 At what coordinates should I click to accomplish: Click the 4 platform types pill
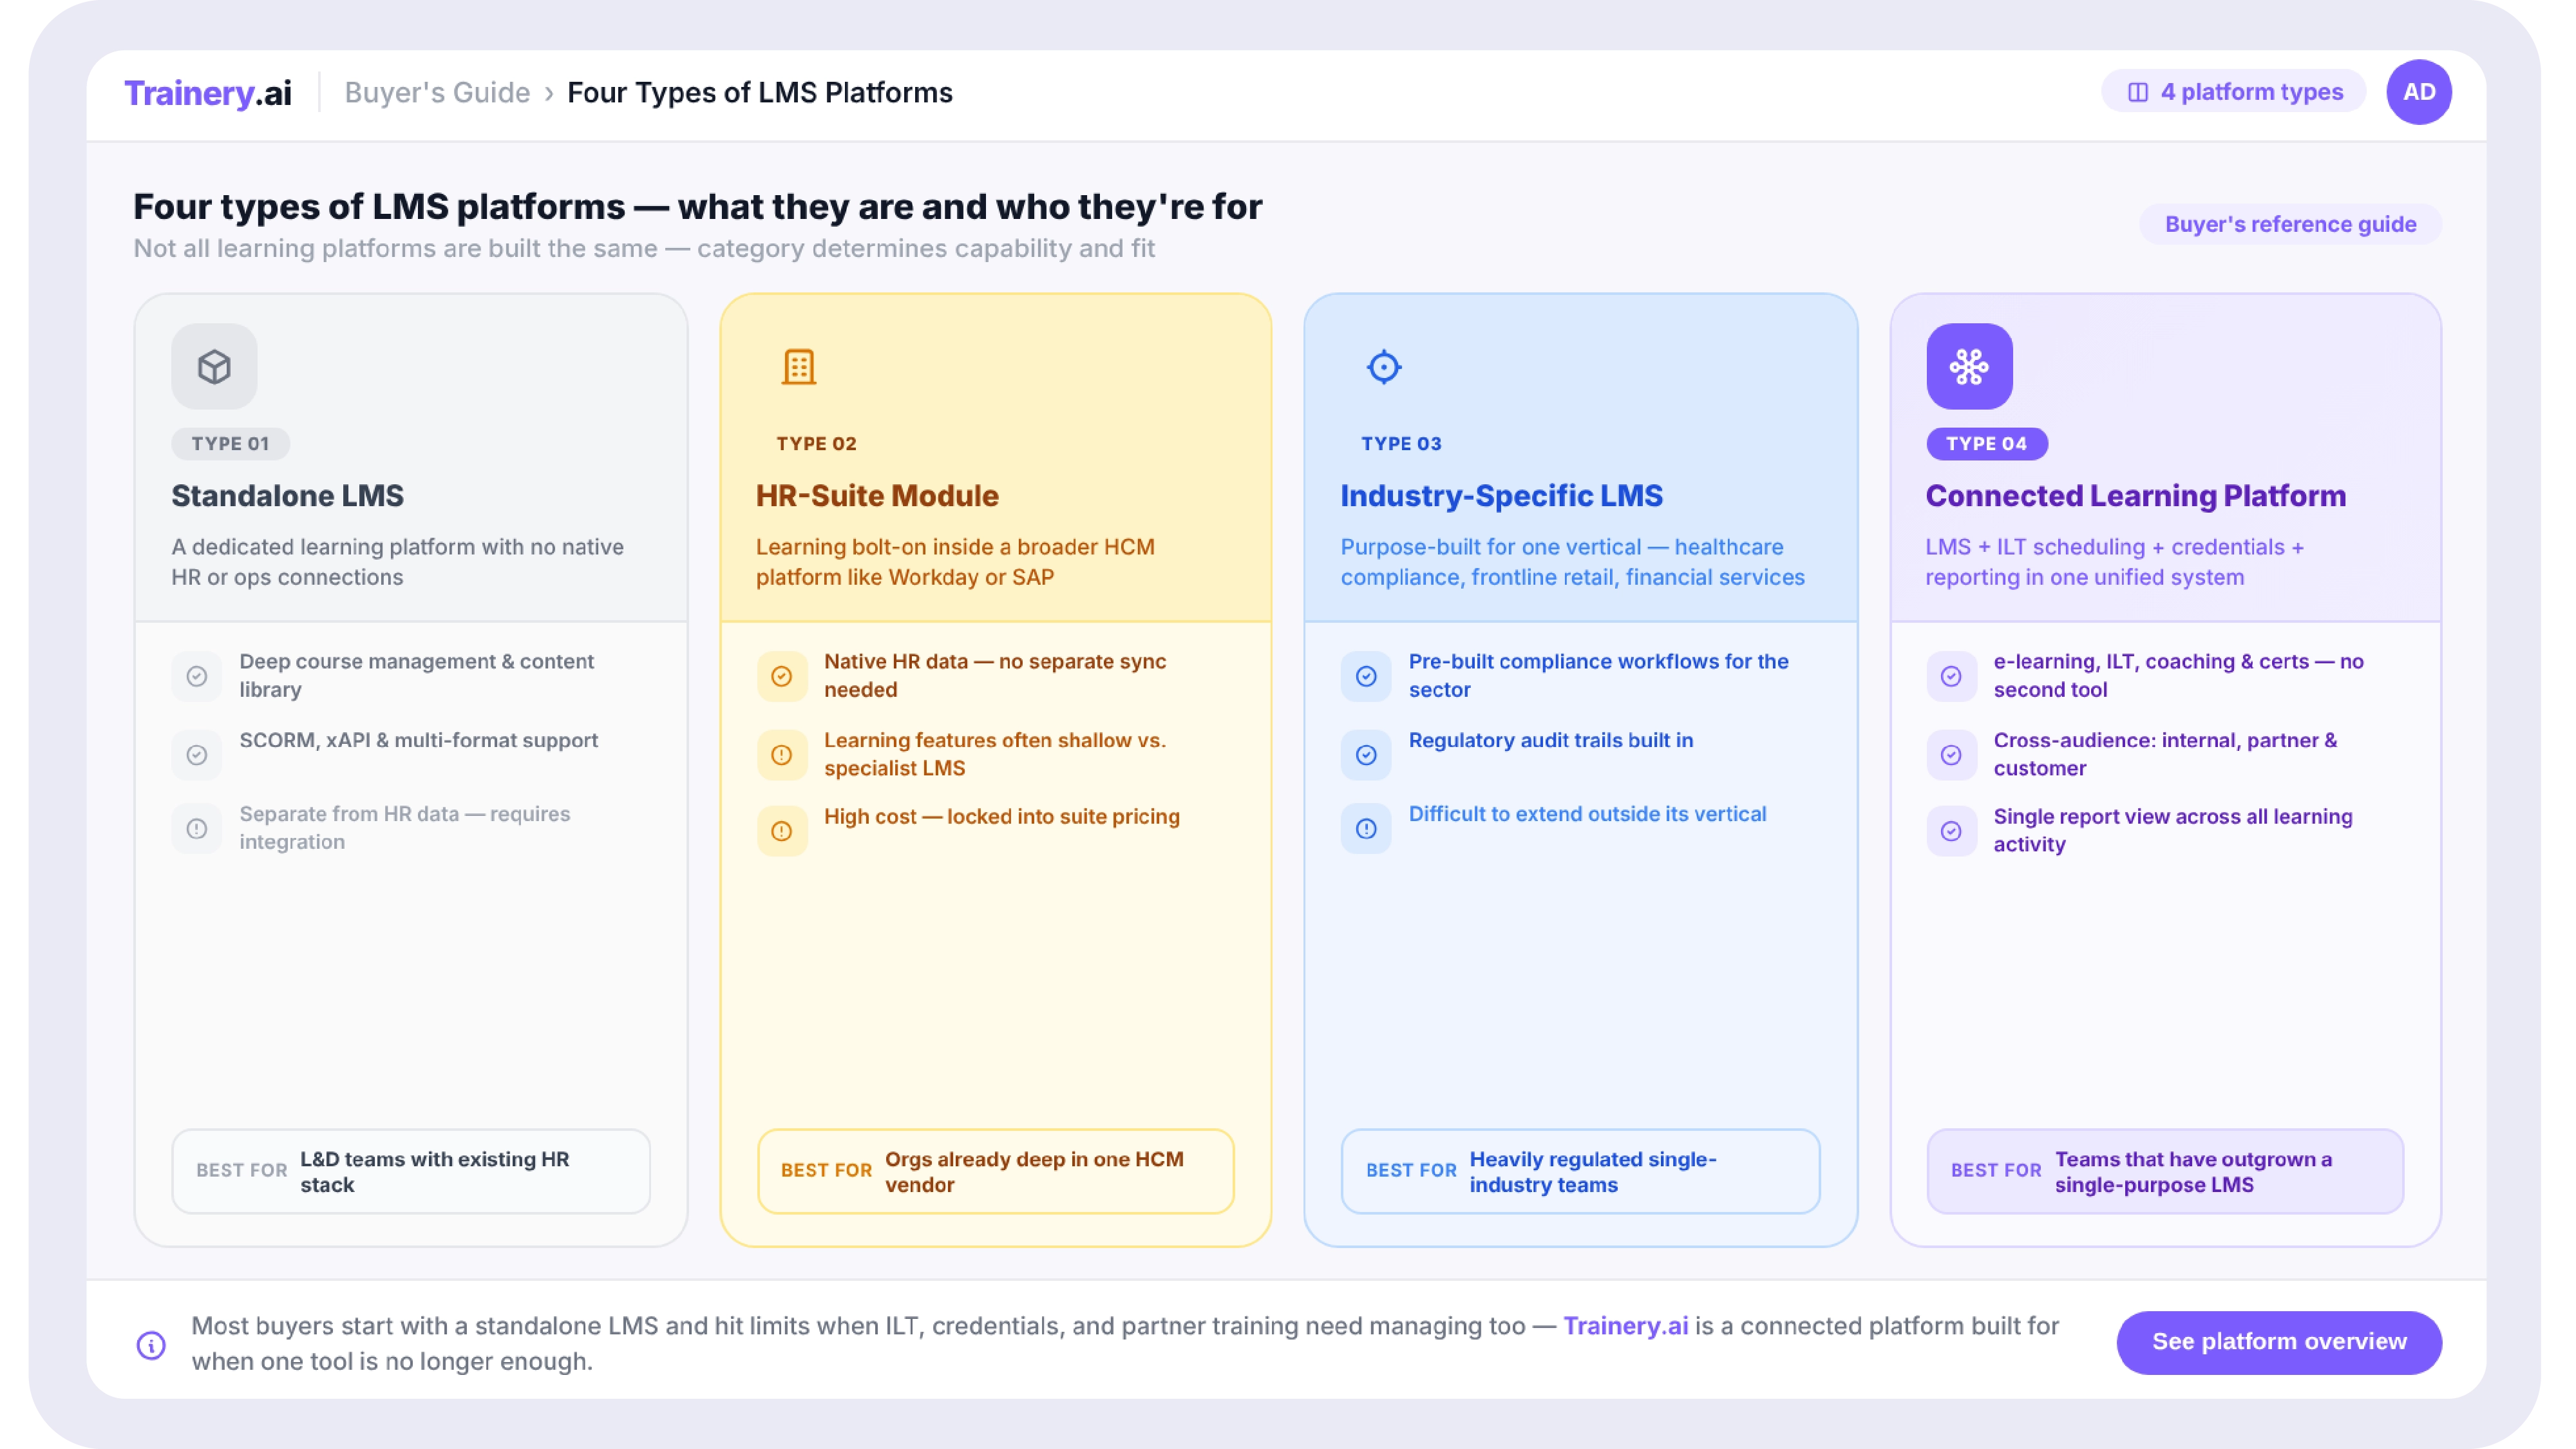2234,92
